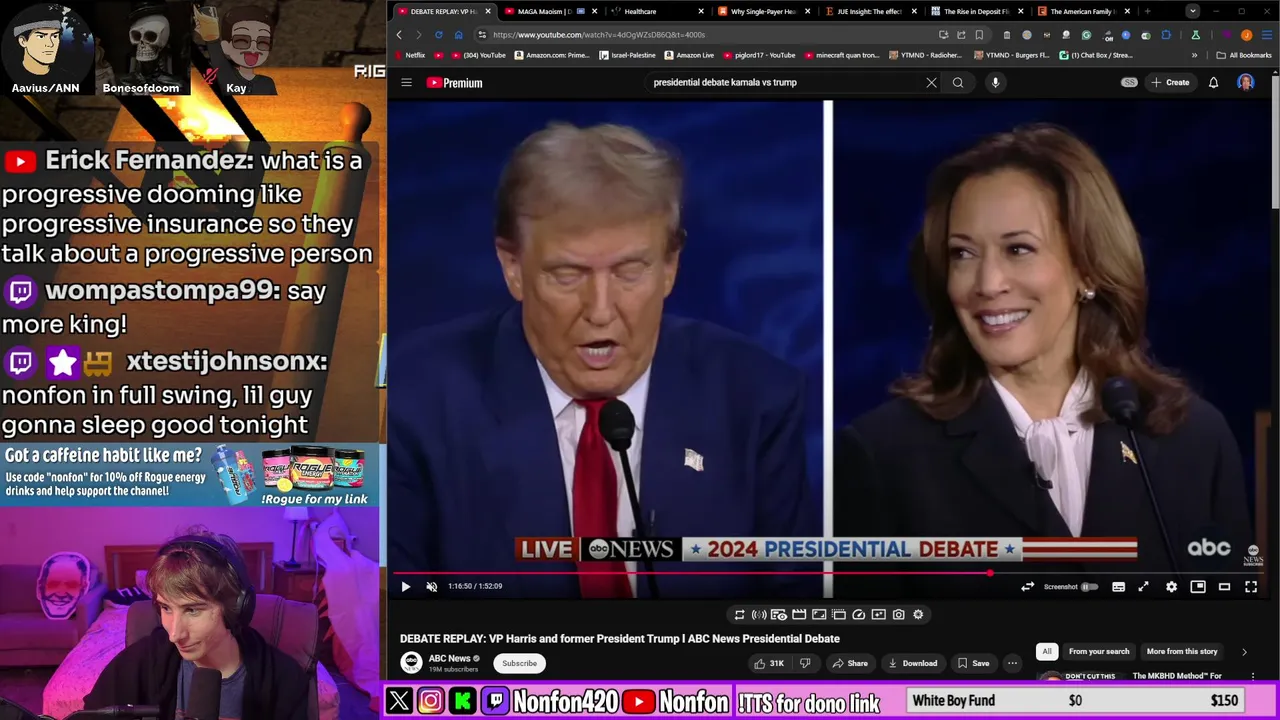The image size is (1280, 720).
Task: Enter full screen in video player
Action: point(1251,587)
